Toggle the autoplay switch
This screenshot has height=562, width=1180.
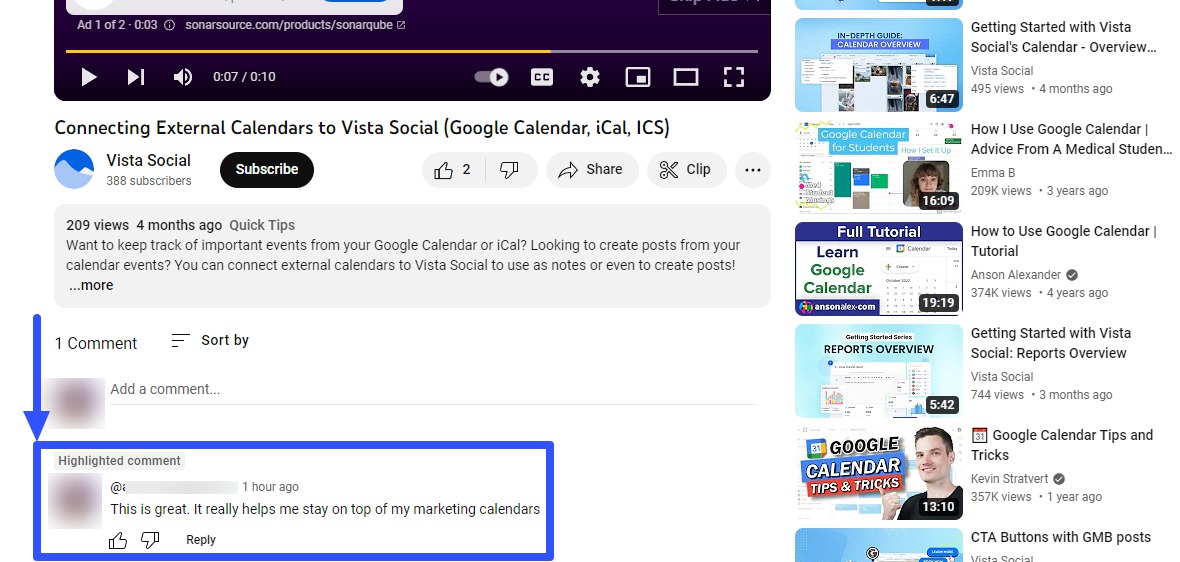pyautogui.click(x=491, y=77)
